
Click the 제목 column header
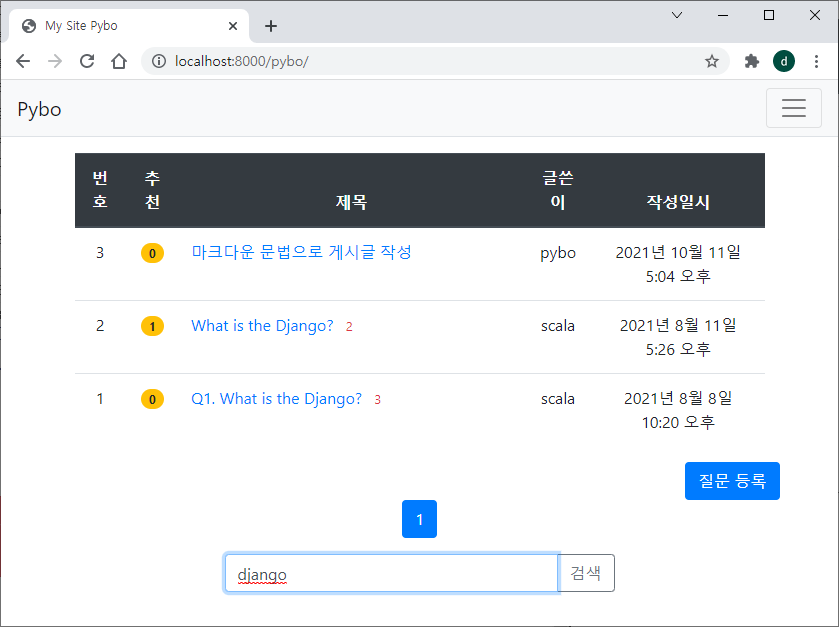[351, 202]
